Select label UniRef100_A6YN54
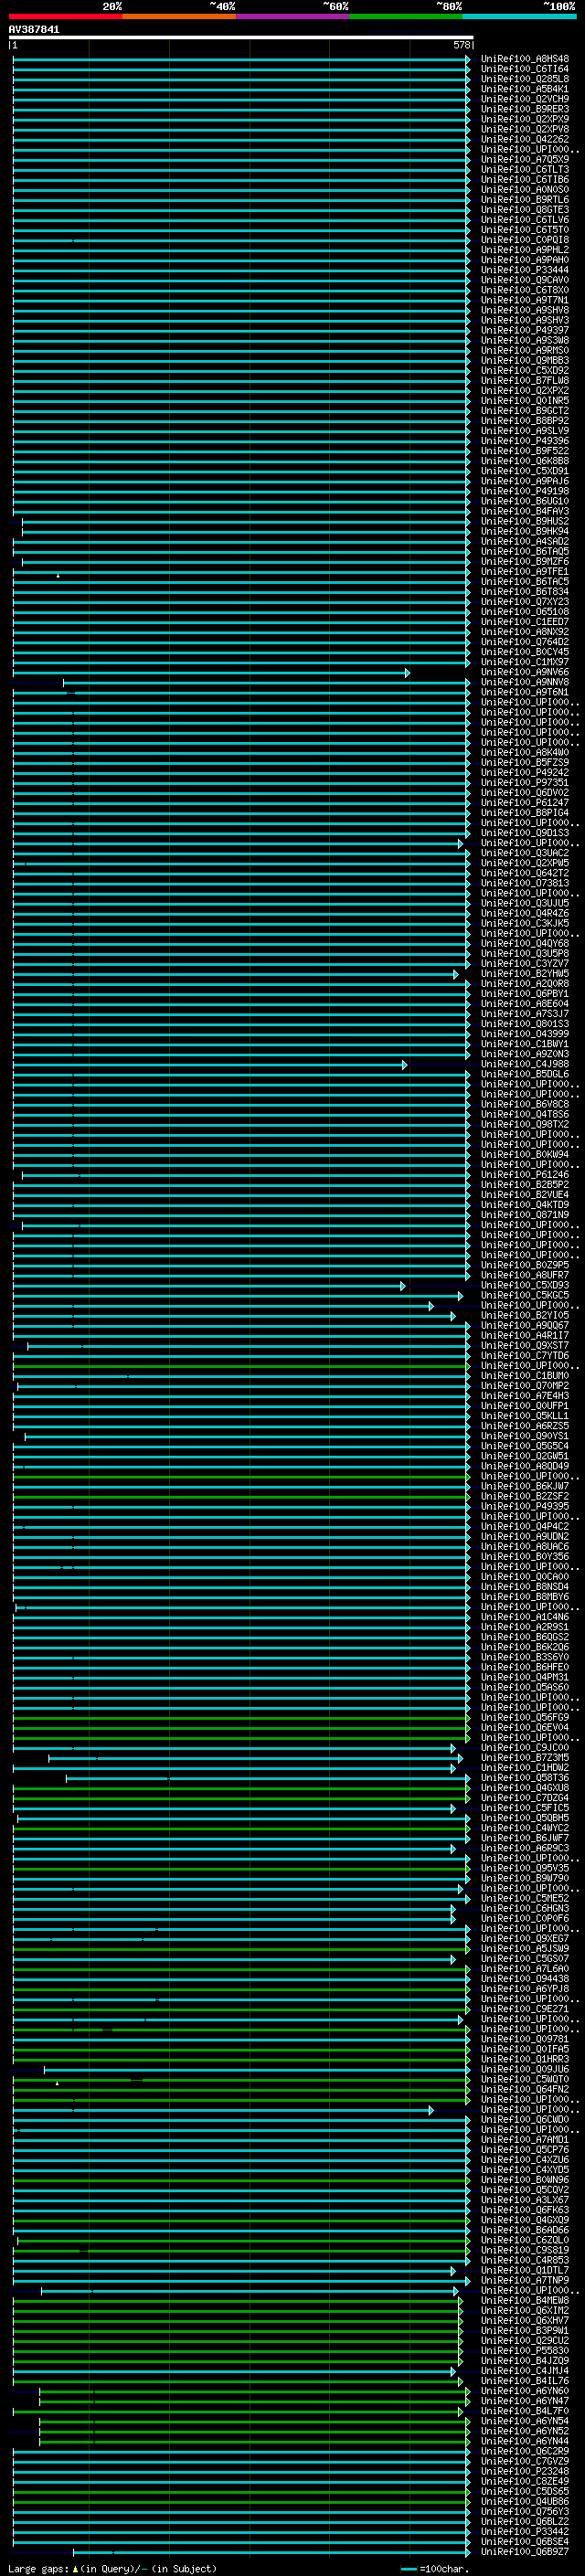585x2576 pixels. click(x=525, y=2421)
